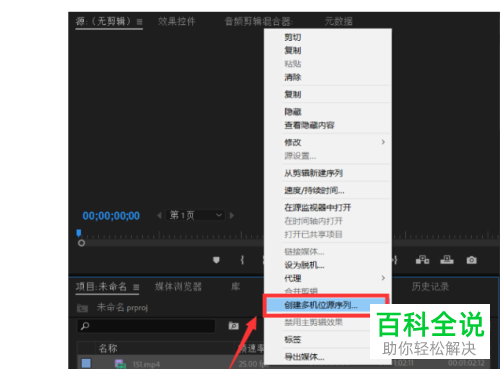This screenshot has height=369, width=500.
Task: Select the 项目:未命名 tab
Action: [101, 287]
